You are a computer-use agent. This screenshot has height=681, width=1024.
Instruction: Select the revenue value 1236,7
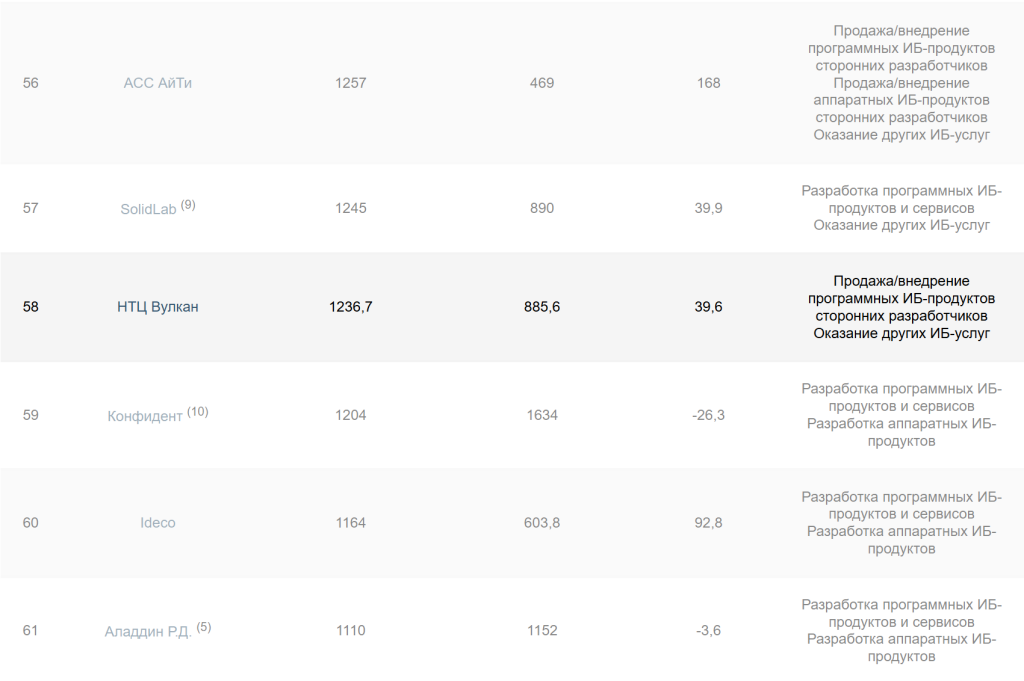pyautogui.click(x=351, y=307)
